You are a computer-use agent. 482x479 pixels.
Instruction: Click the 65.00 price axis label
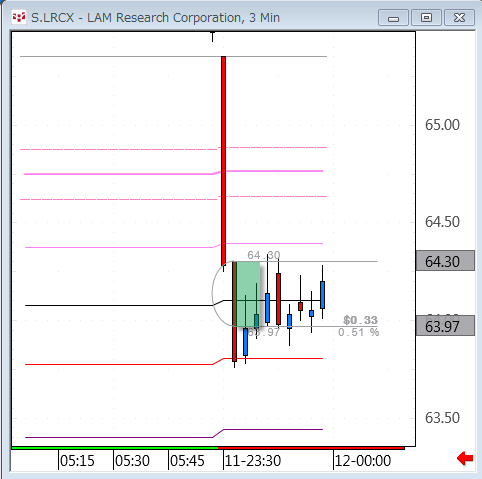click(x=442, y=125)
